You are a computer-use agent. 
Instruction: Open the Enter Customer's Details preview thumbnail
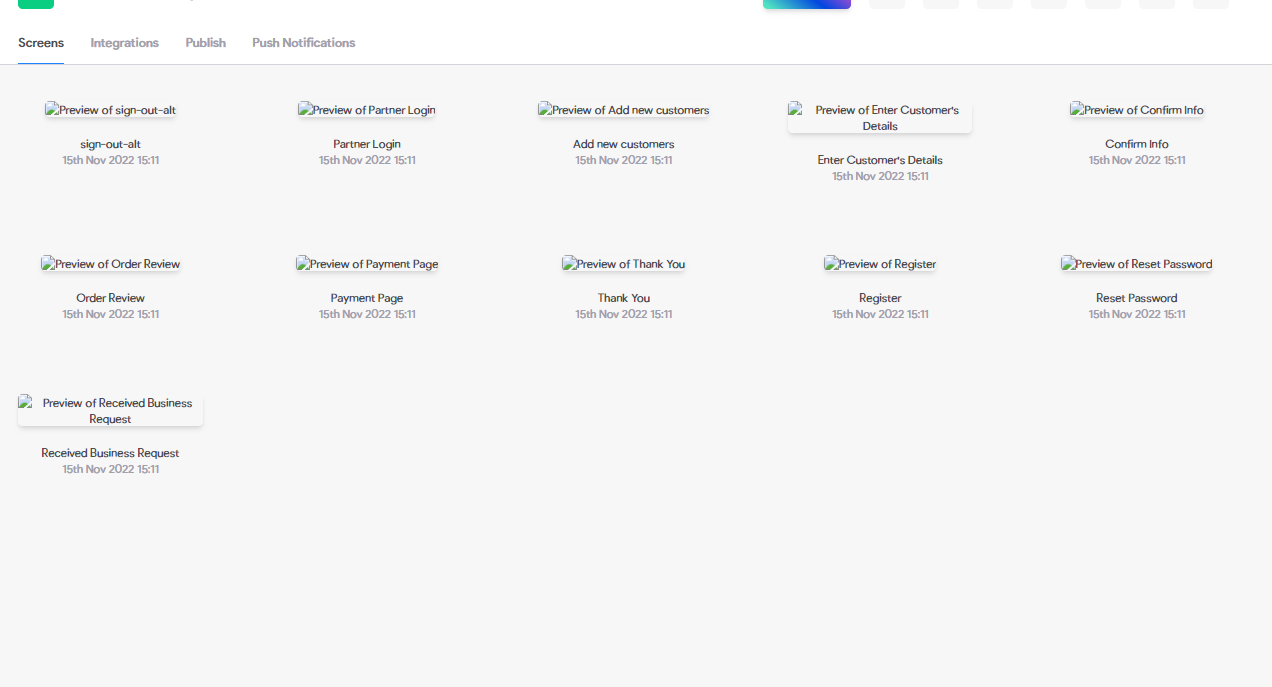pos(880,118)
